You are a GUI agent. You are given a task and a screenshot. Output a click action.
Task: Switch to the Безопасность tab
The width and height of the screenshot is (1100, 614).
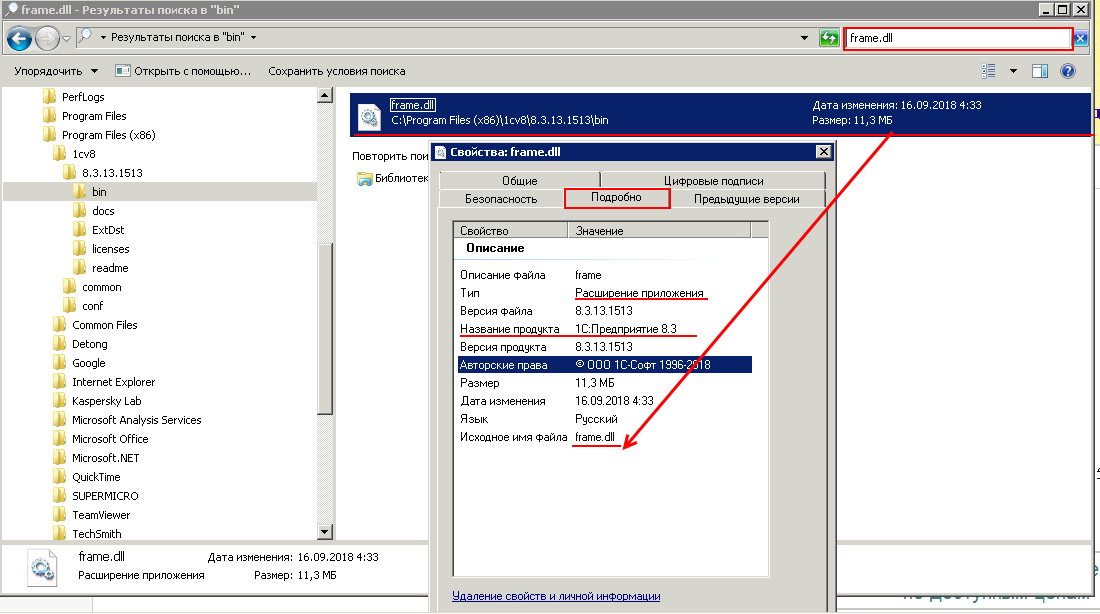tap(501, 199)
